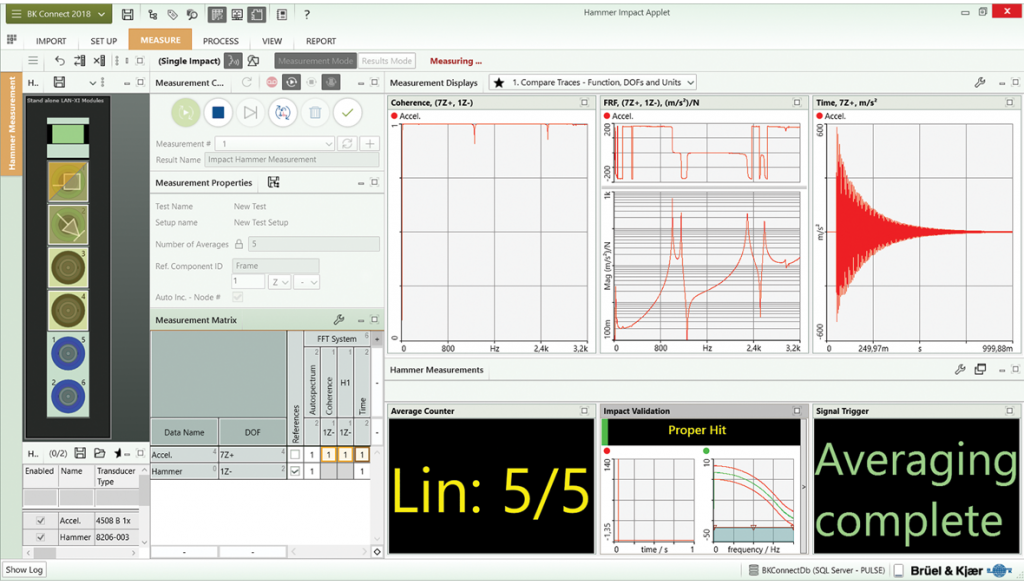Toggle the Hammer reference checkbox in Measurement Matrix
This screenshot has height=585, width=1024.
pyautogui.click(x=294, y=471)
